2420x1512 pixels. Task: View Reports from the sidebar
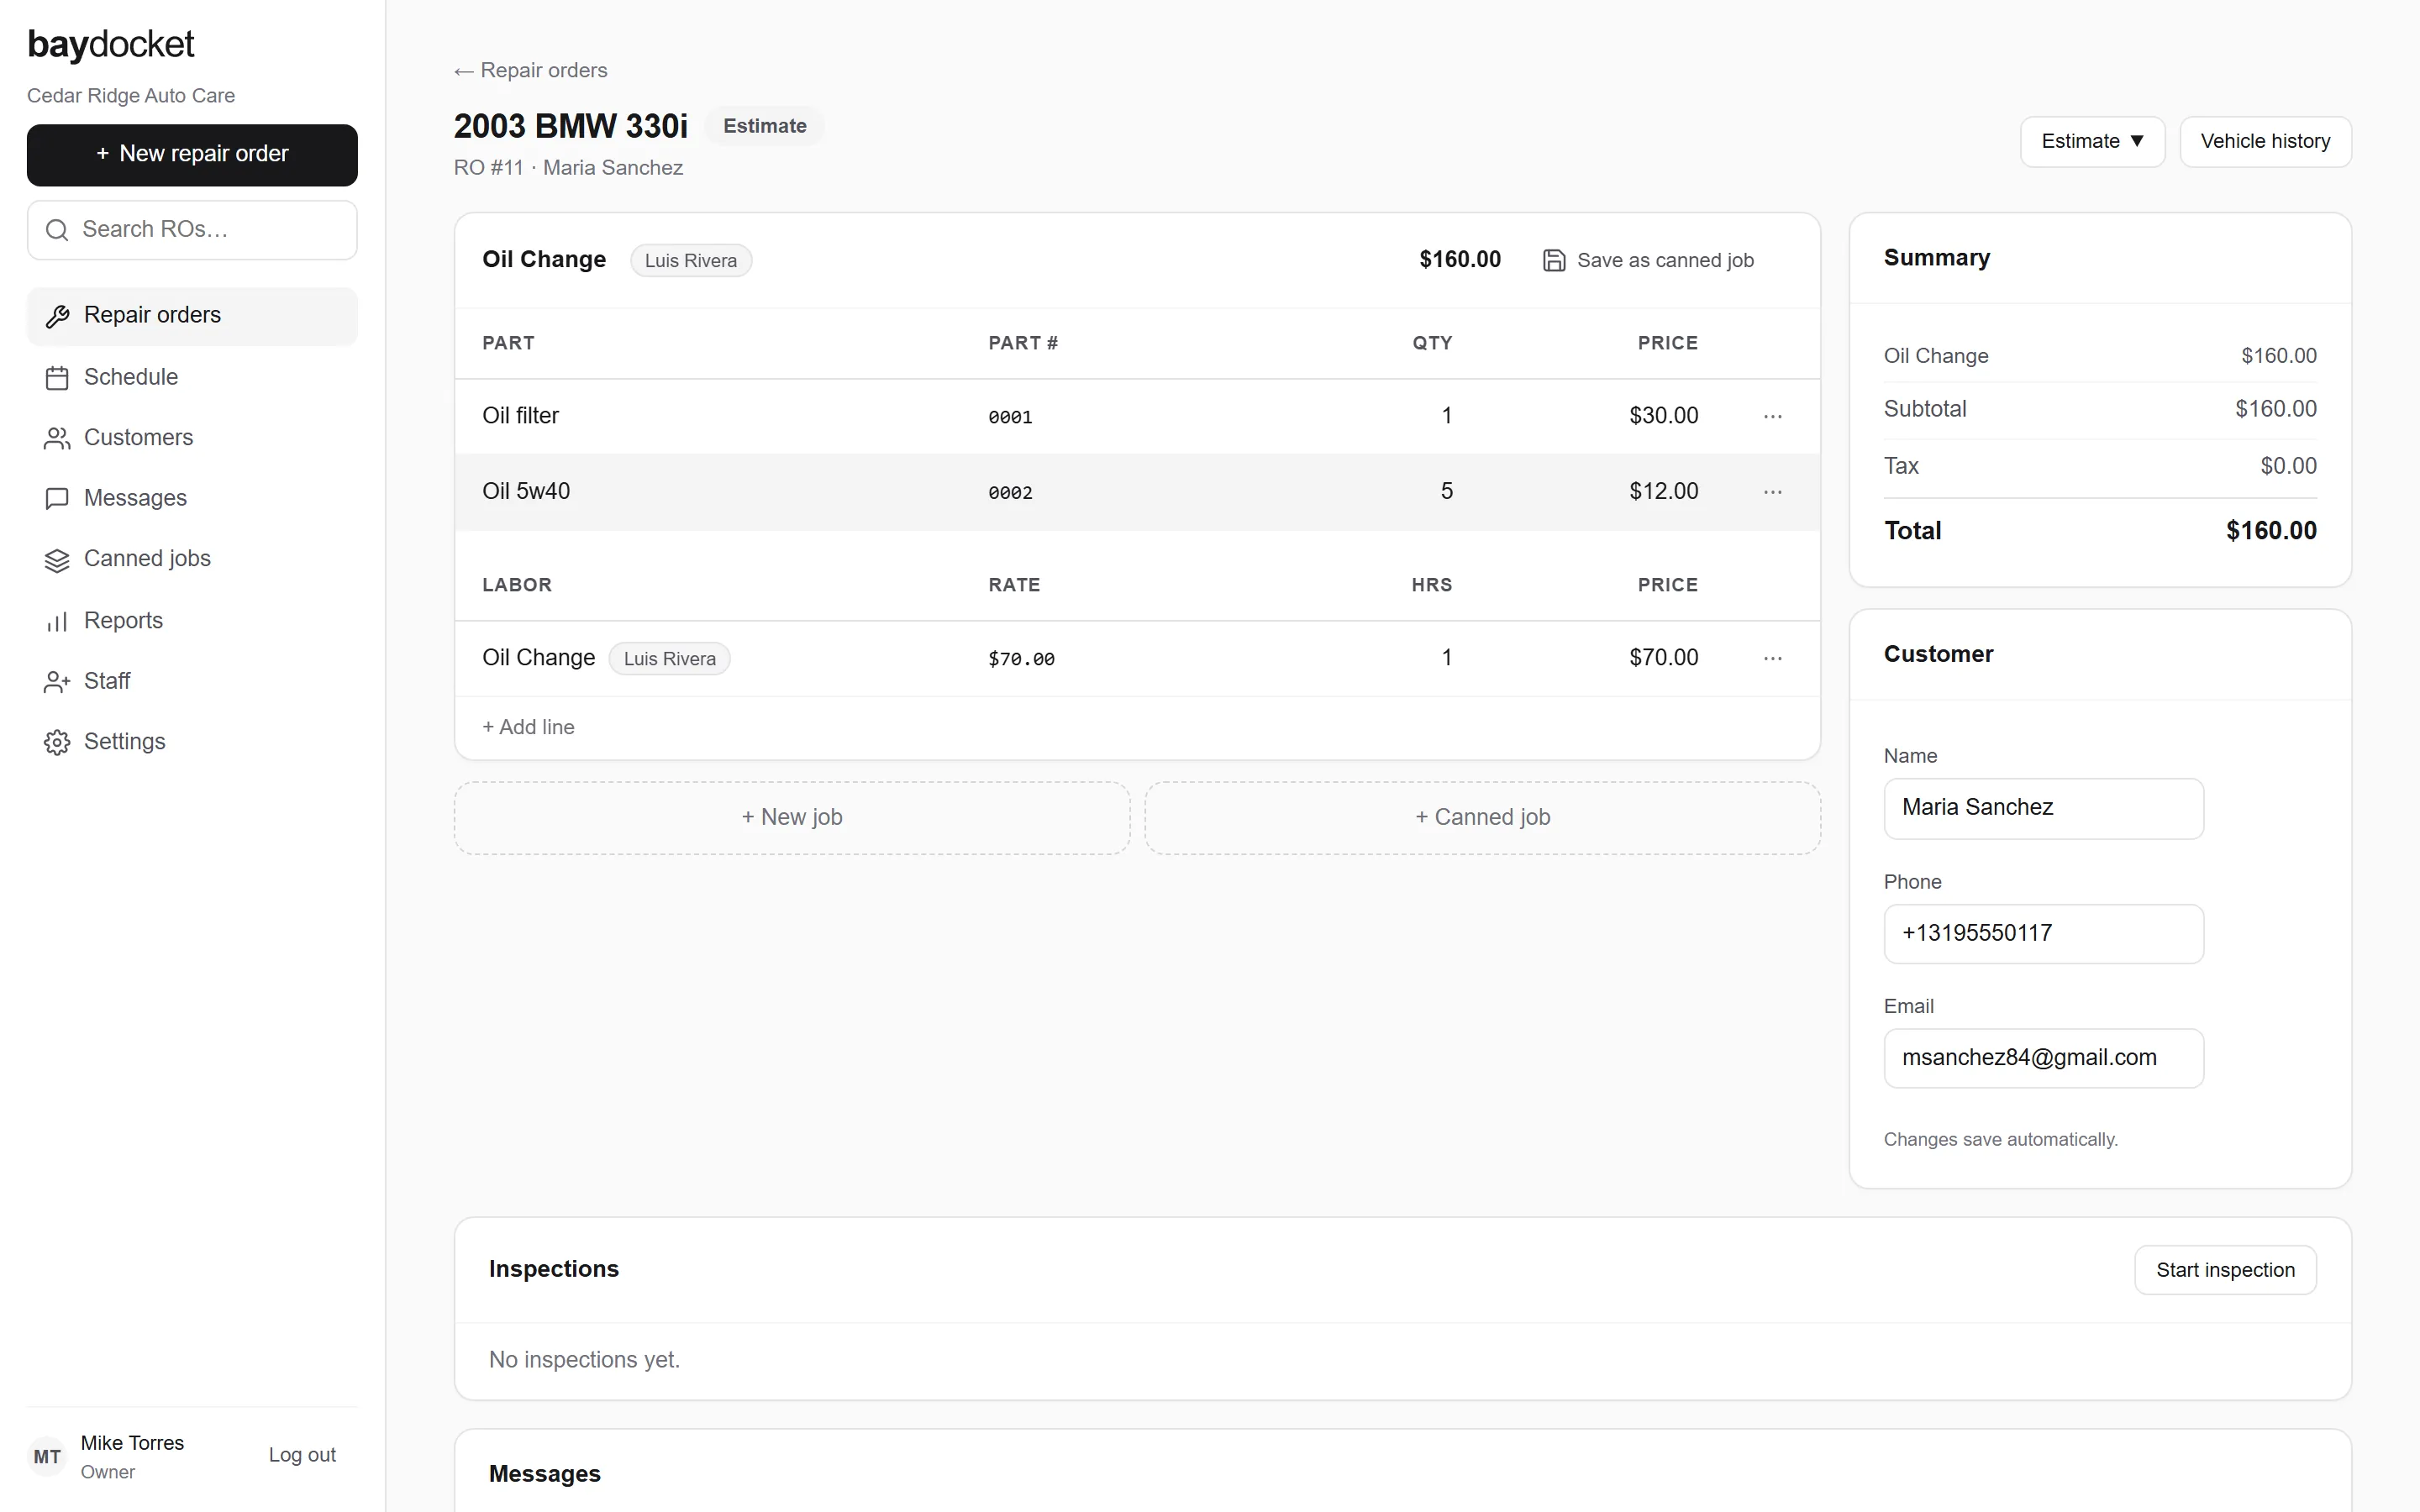(192, 621)
